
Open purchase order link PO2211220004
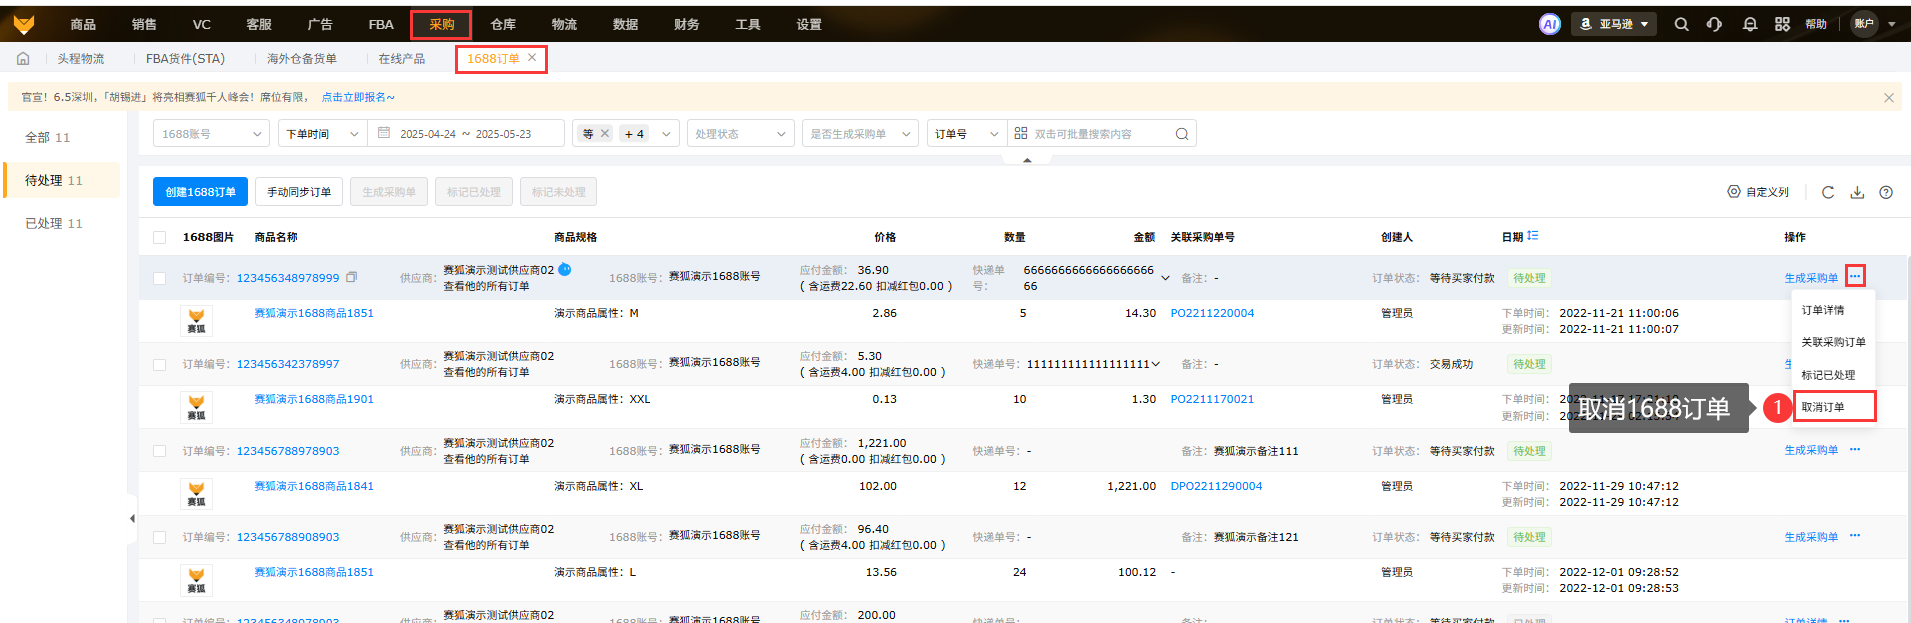pyautogui.click(x=1212, y=313)
